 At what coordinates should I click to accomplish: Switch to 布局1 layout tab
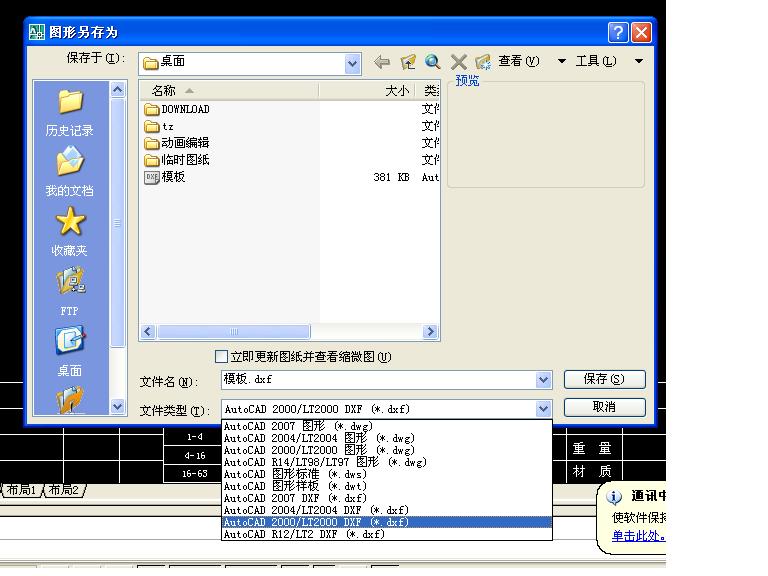point(22,490)
